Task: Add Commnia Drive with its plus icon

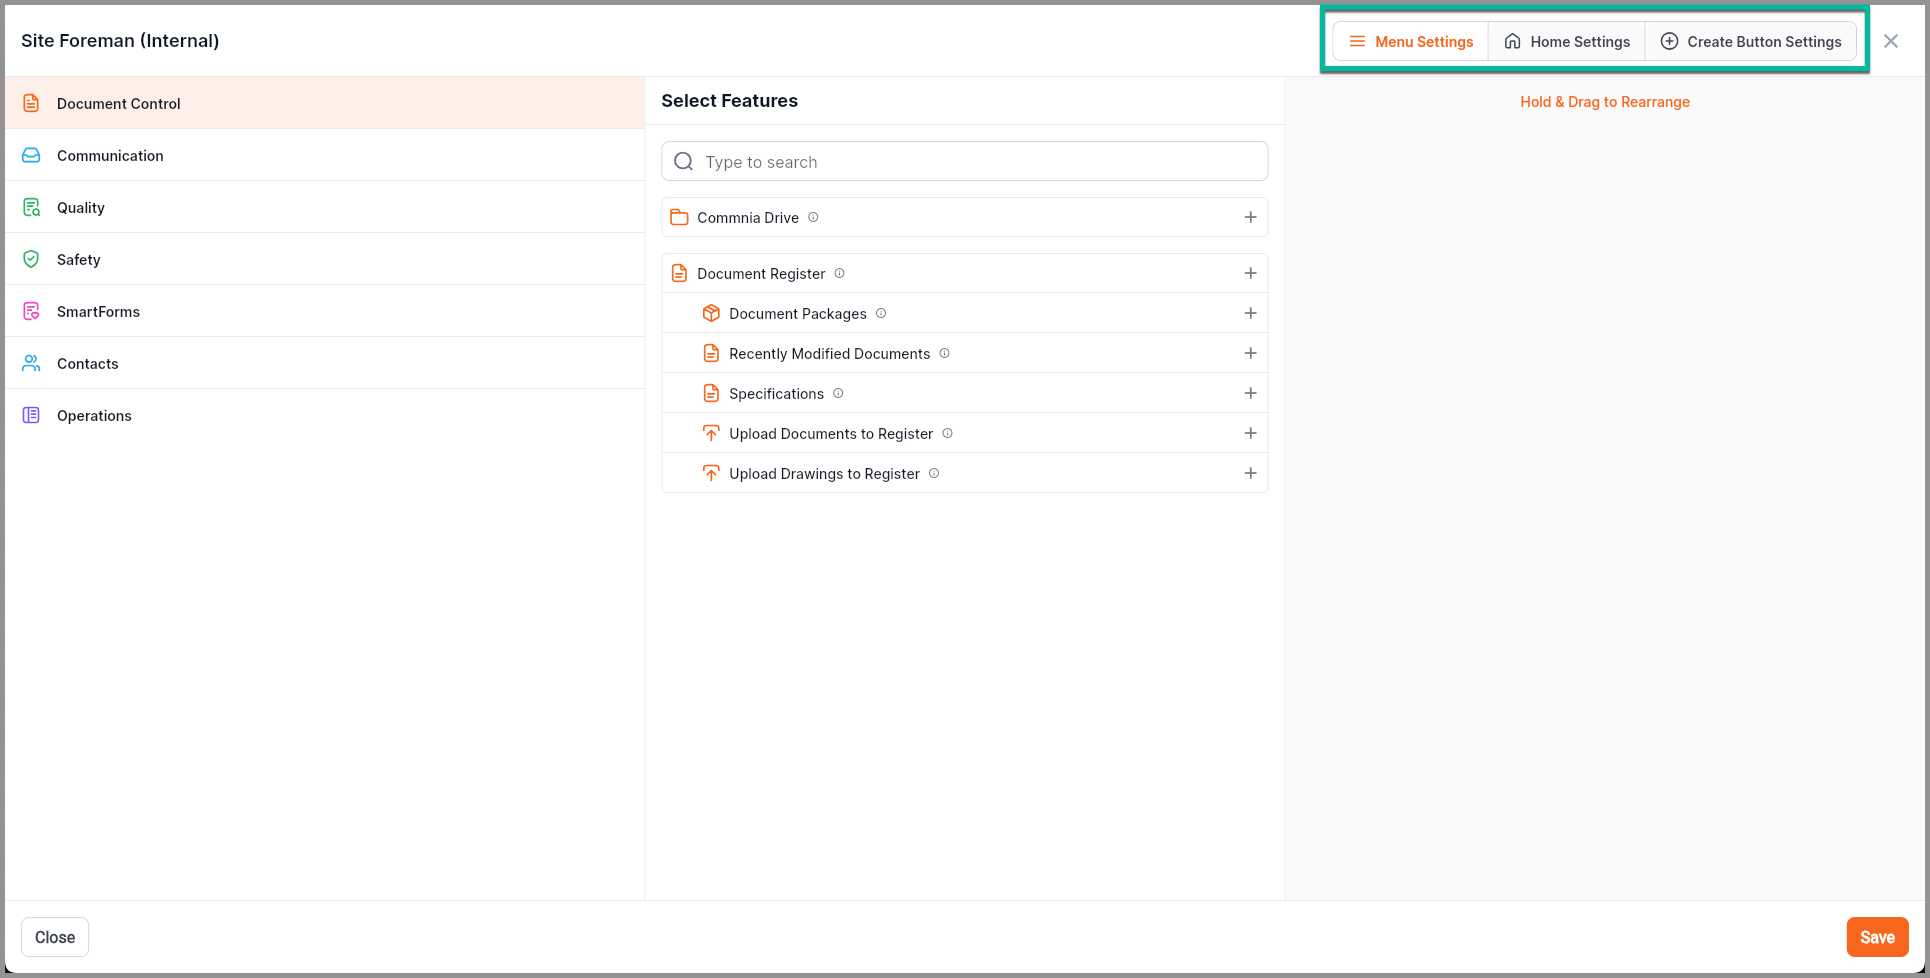Action: [1250, 217]
